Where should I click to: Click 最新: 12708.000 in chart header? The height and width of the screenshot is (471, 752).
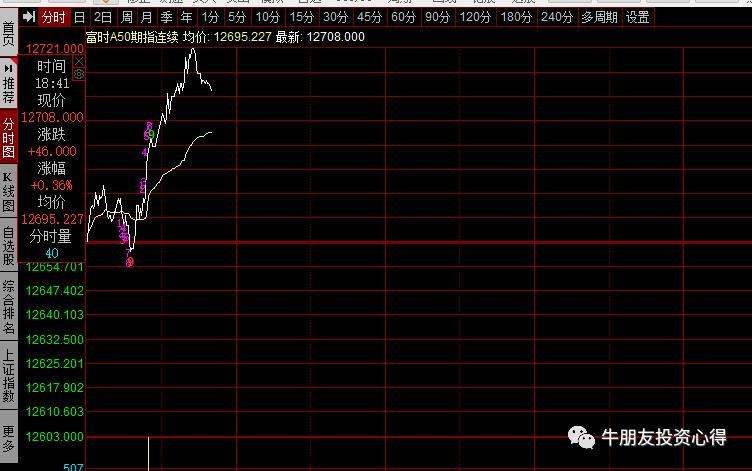320,37
